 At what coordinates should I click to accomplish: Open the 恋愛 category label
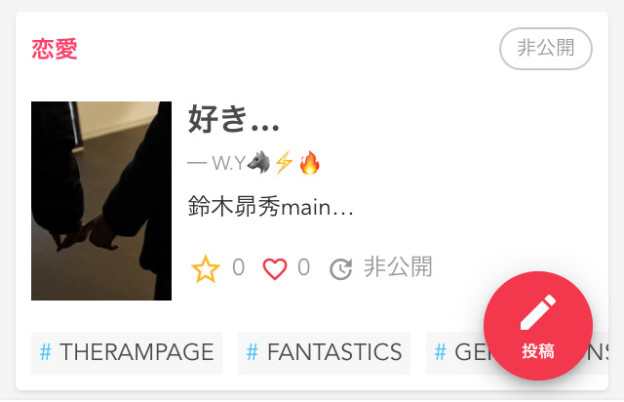tap(55, 49)
